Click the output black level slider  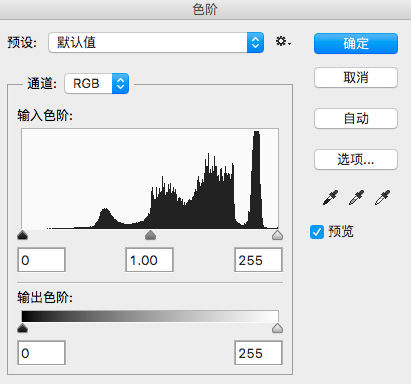point(22,328)
